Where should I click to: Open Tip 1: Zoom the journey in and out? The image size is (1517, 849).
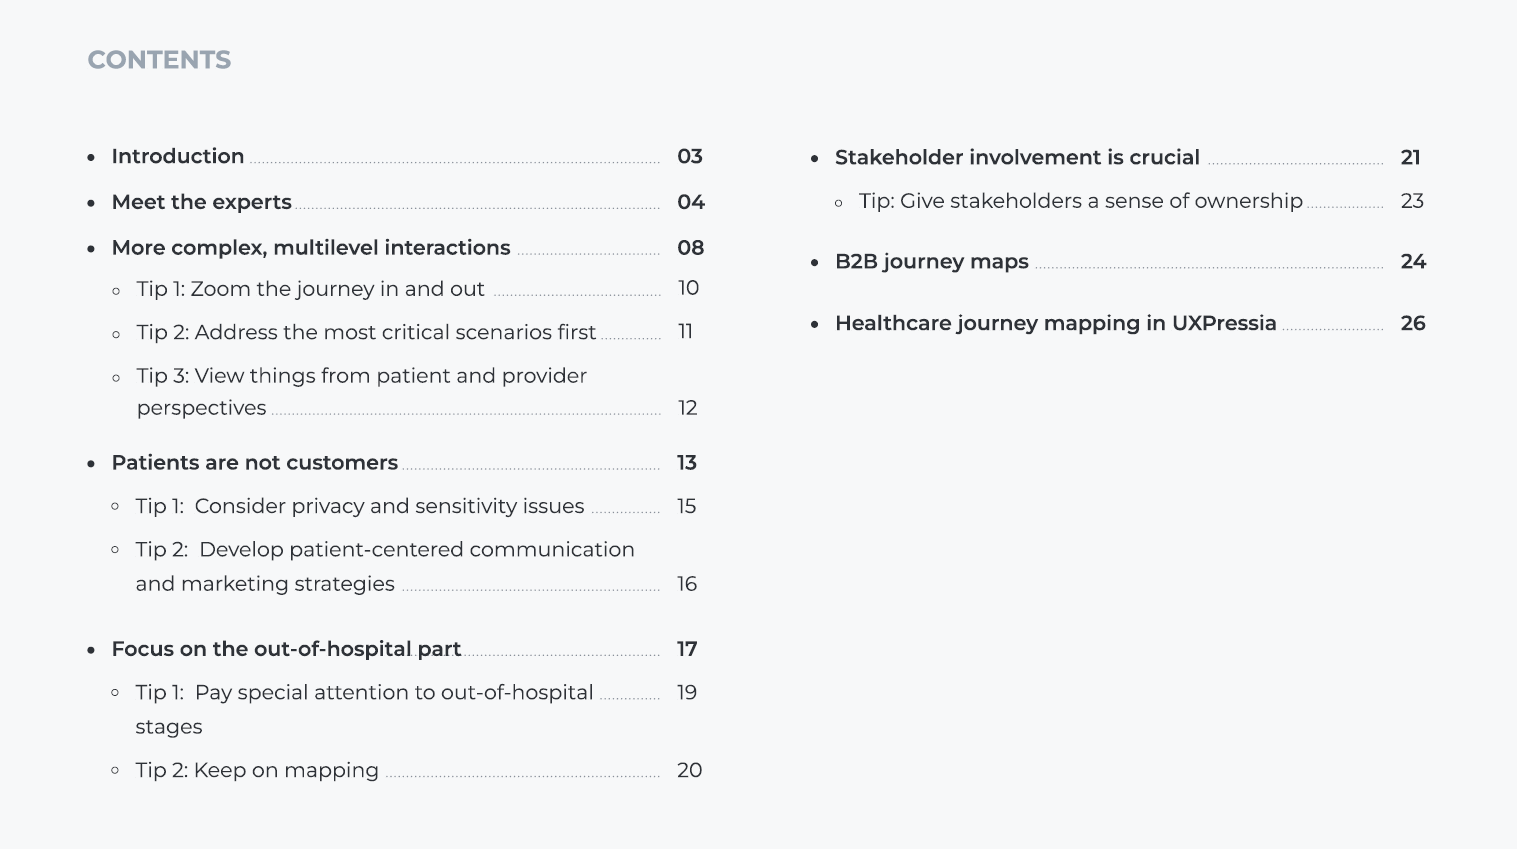[x=311, y=289]
